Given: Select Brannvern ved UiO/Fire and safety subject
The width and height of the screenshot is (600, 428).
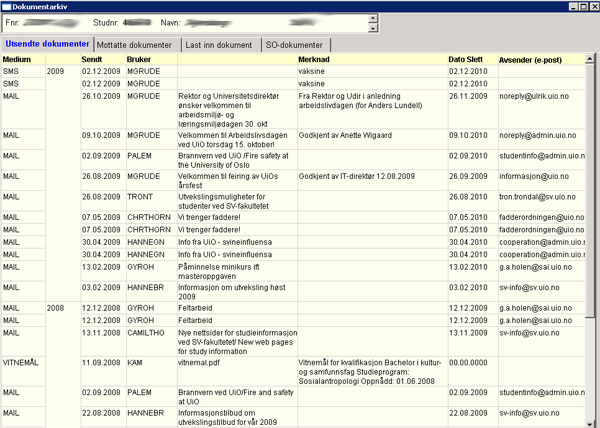Looking at the screenshot, I should click(x=236, y=397).
